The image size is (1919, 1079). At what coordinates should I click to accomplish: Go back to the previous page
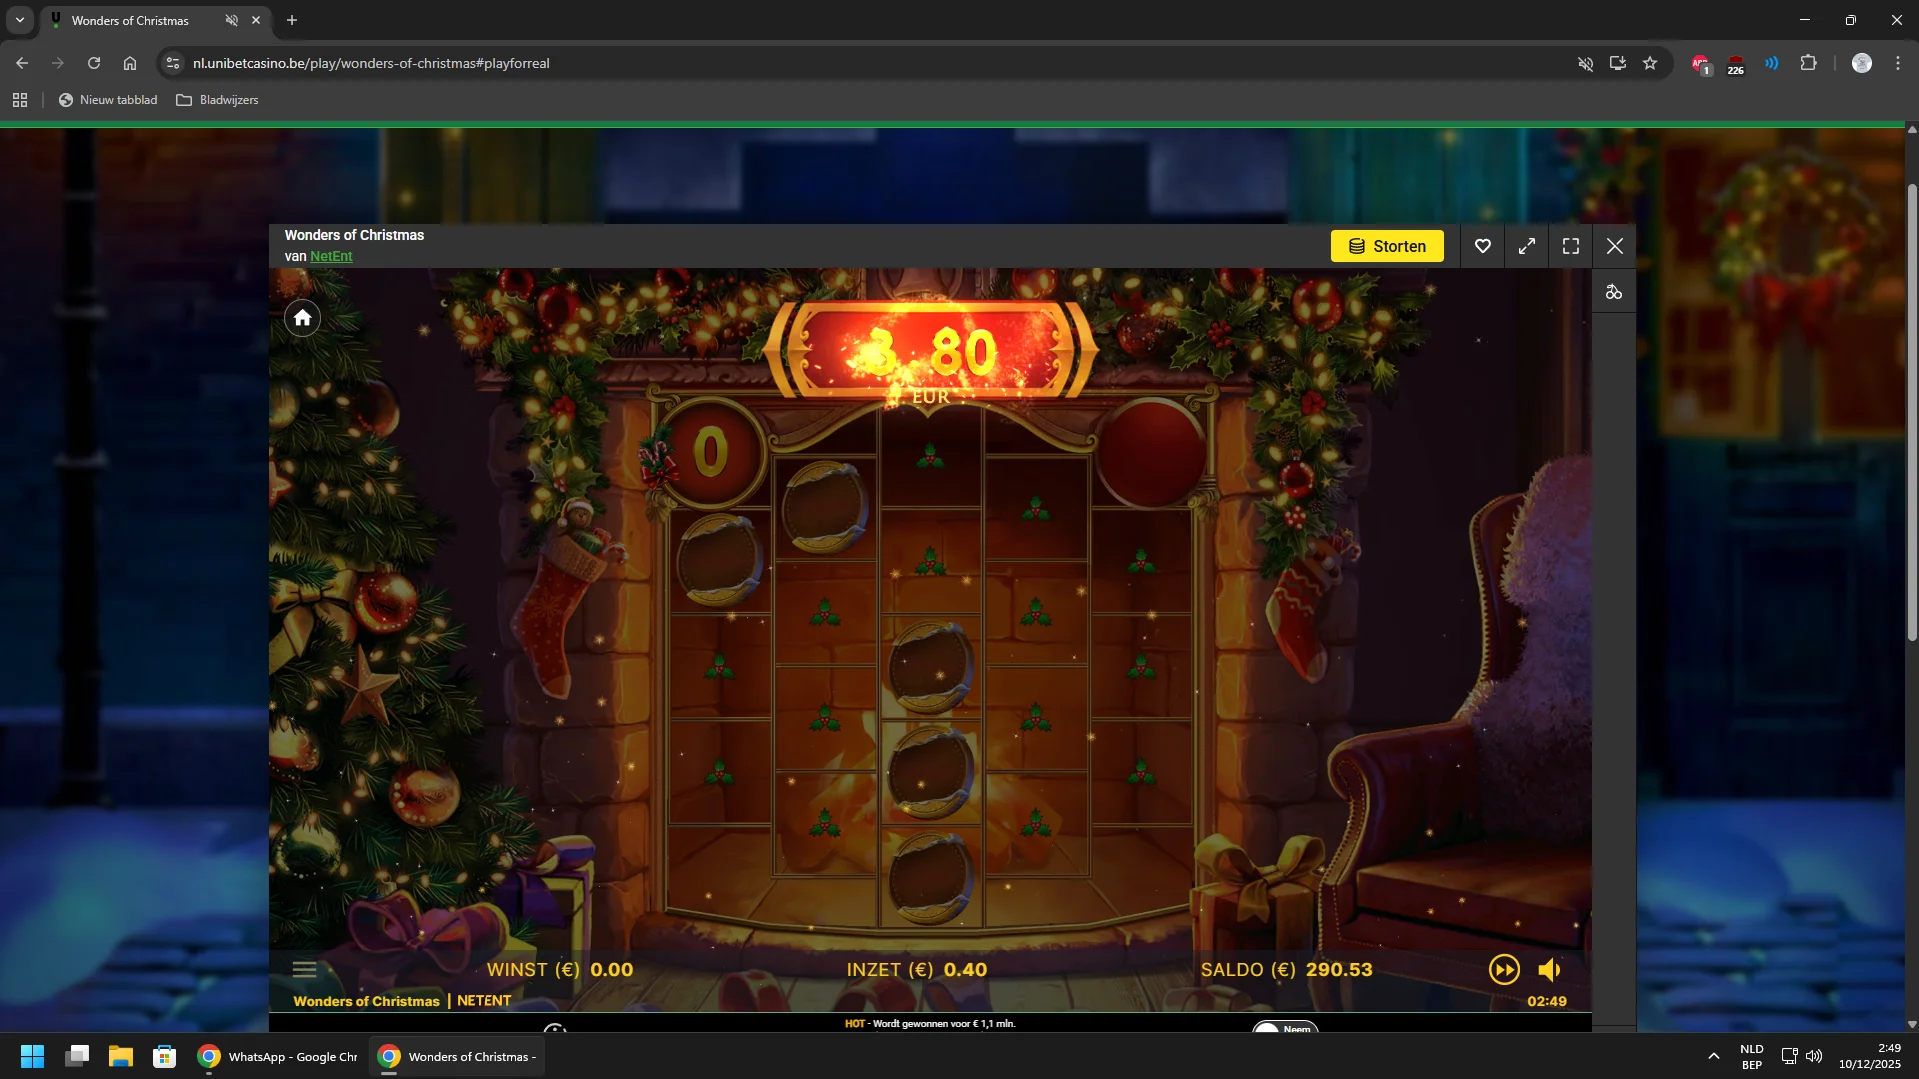[22, 63]
